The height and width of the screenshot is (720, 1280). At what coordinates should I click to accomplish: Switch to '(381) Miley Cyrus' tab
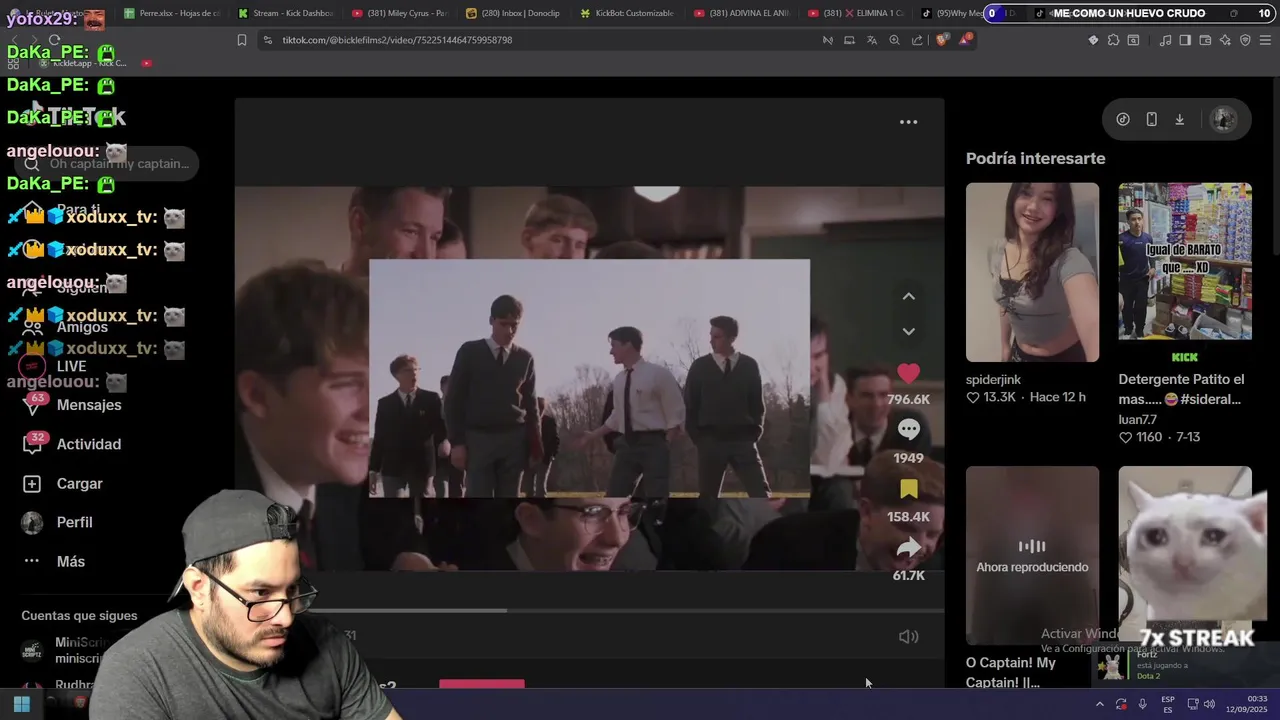(398, 13)
